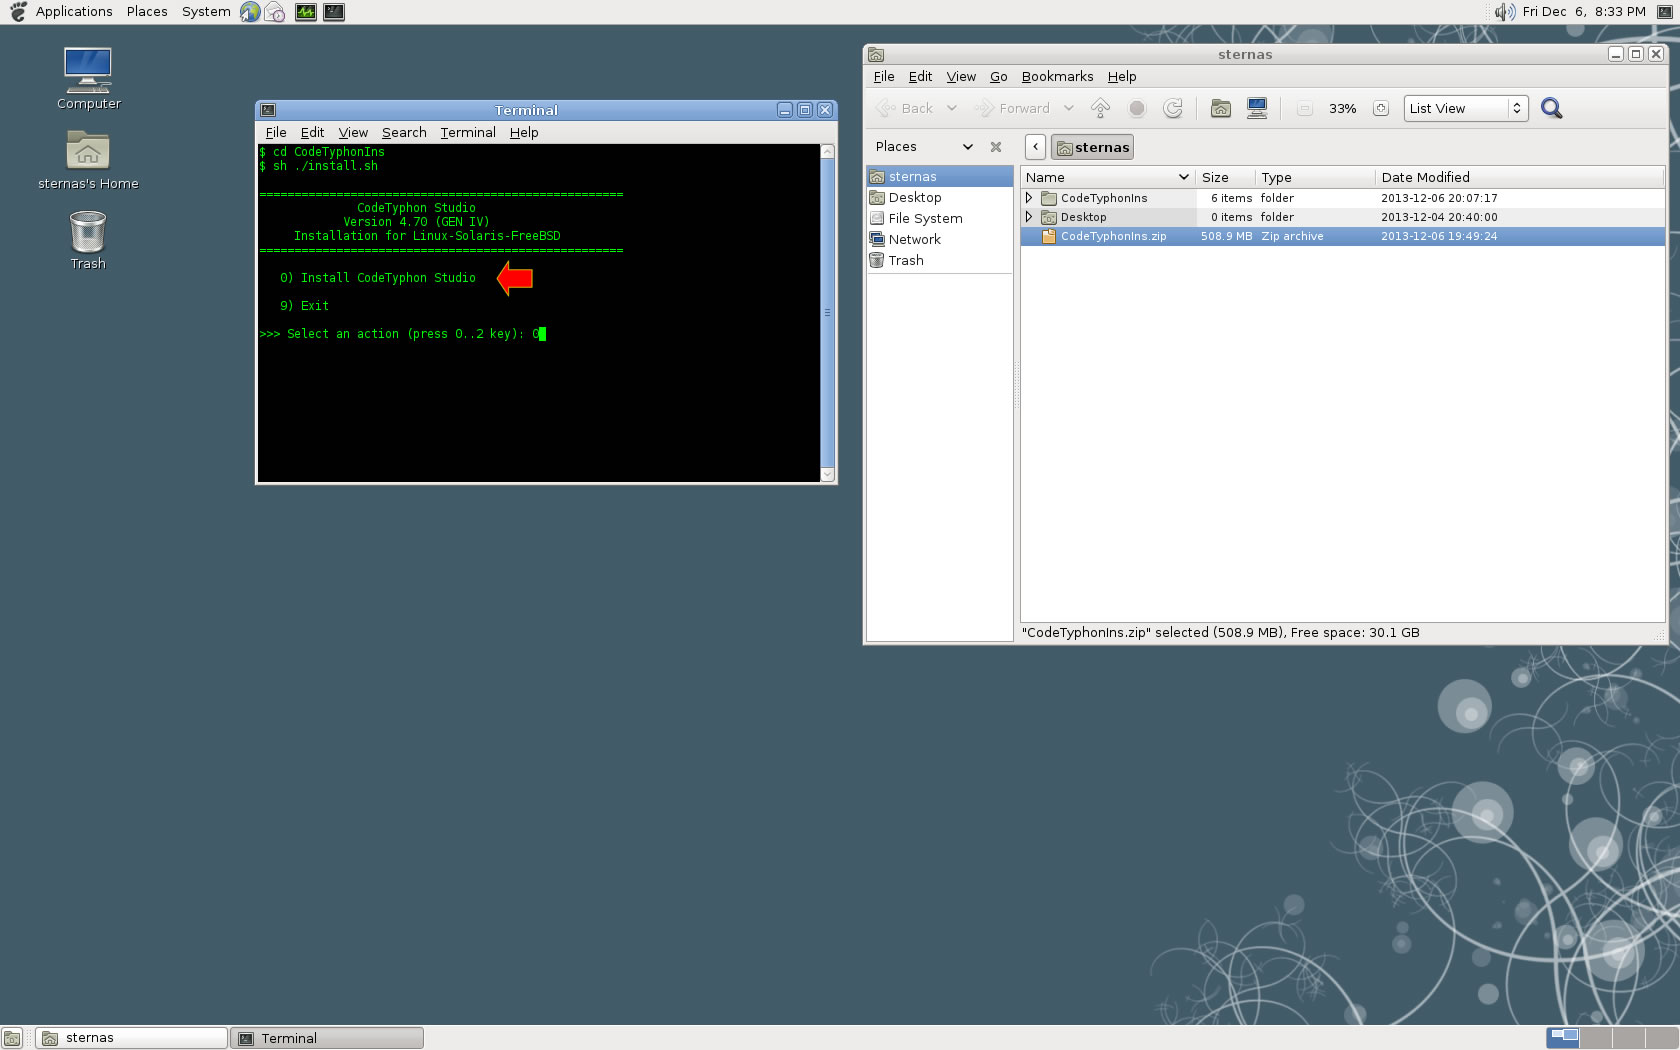Sort by Date Modified column header

coord(1519,177)
